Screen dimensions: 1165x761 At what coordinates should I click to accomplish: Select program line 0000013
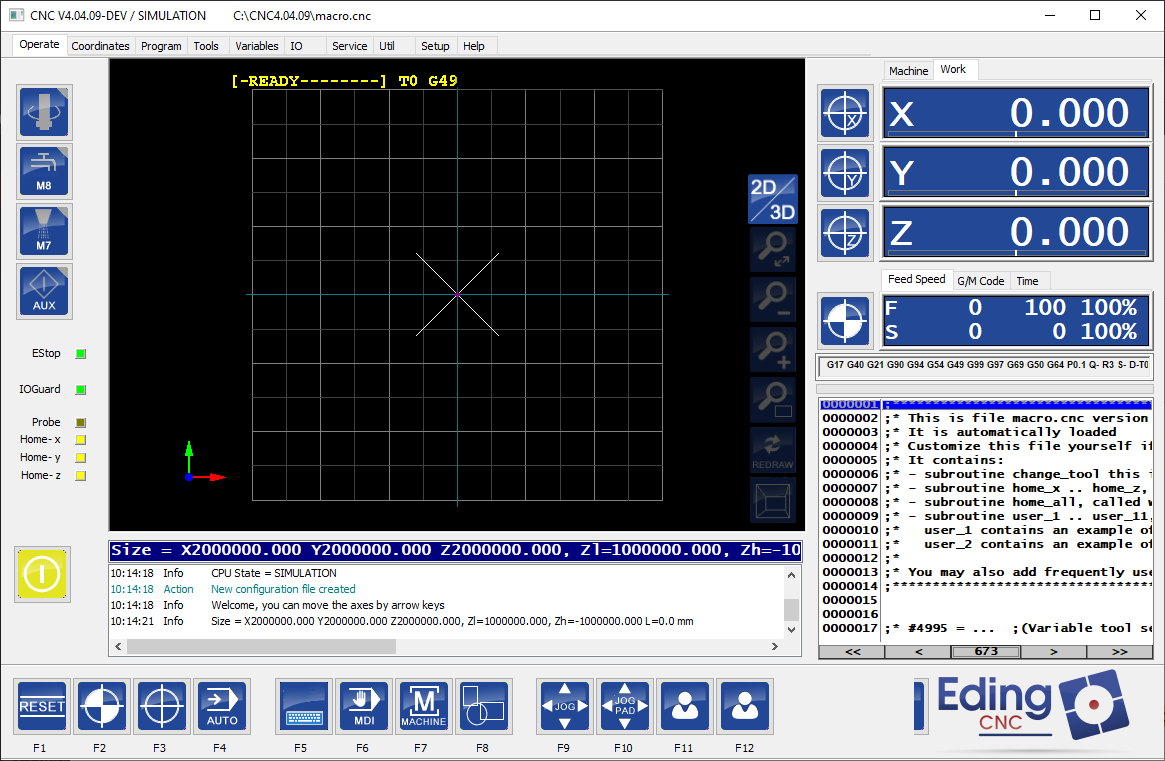(x=986, y=572)
